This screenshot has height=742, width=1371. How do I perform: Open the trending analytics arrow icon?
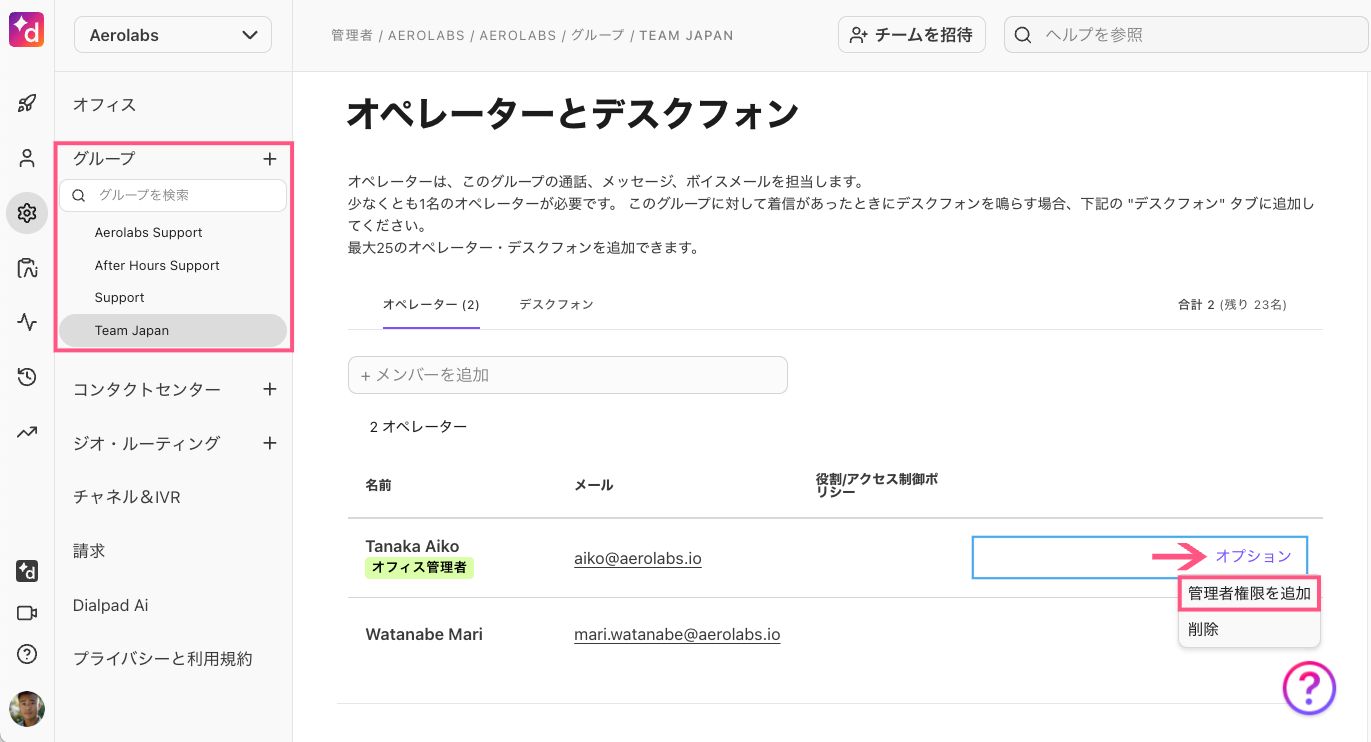tap(27, 432)
